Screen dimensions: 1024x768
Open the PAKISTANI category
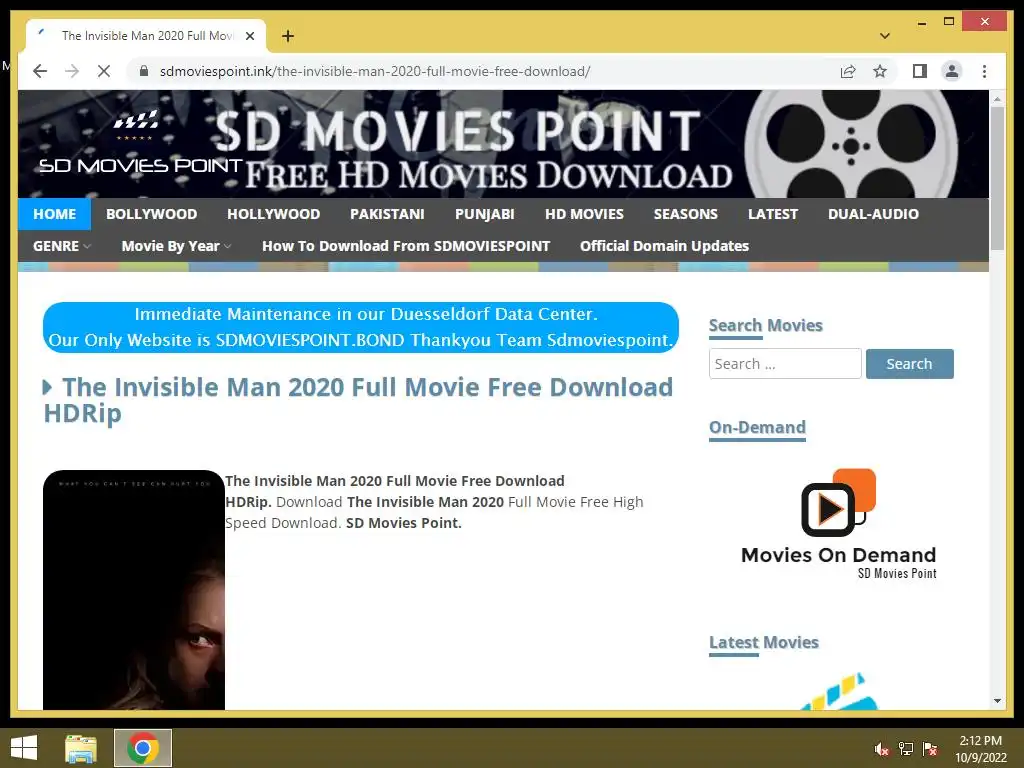coord(387,214)
